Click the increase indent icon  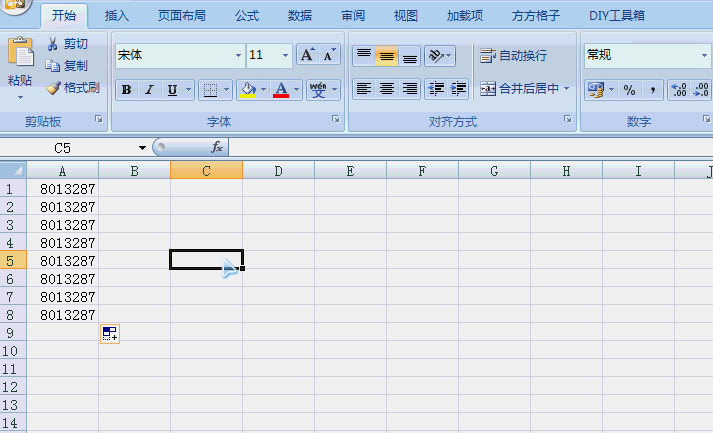pyautogui.click(x=459, y=89)
